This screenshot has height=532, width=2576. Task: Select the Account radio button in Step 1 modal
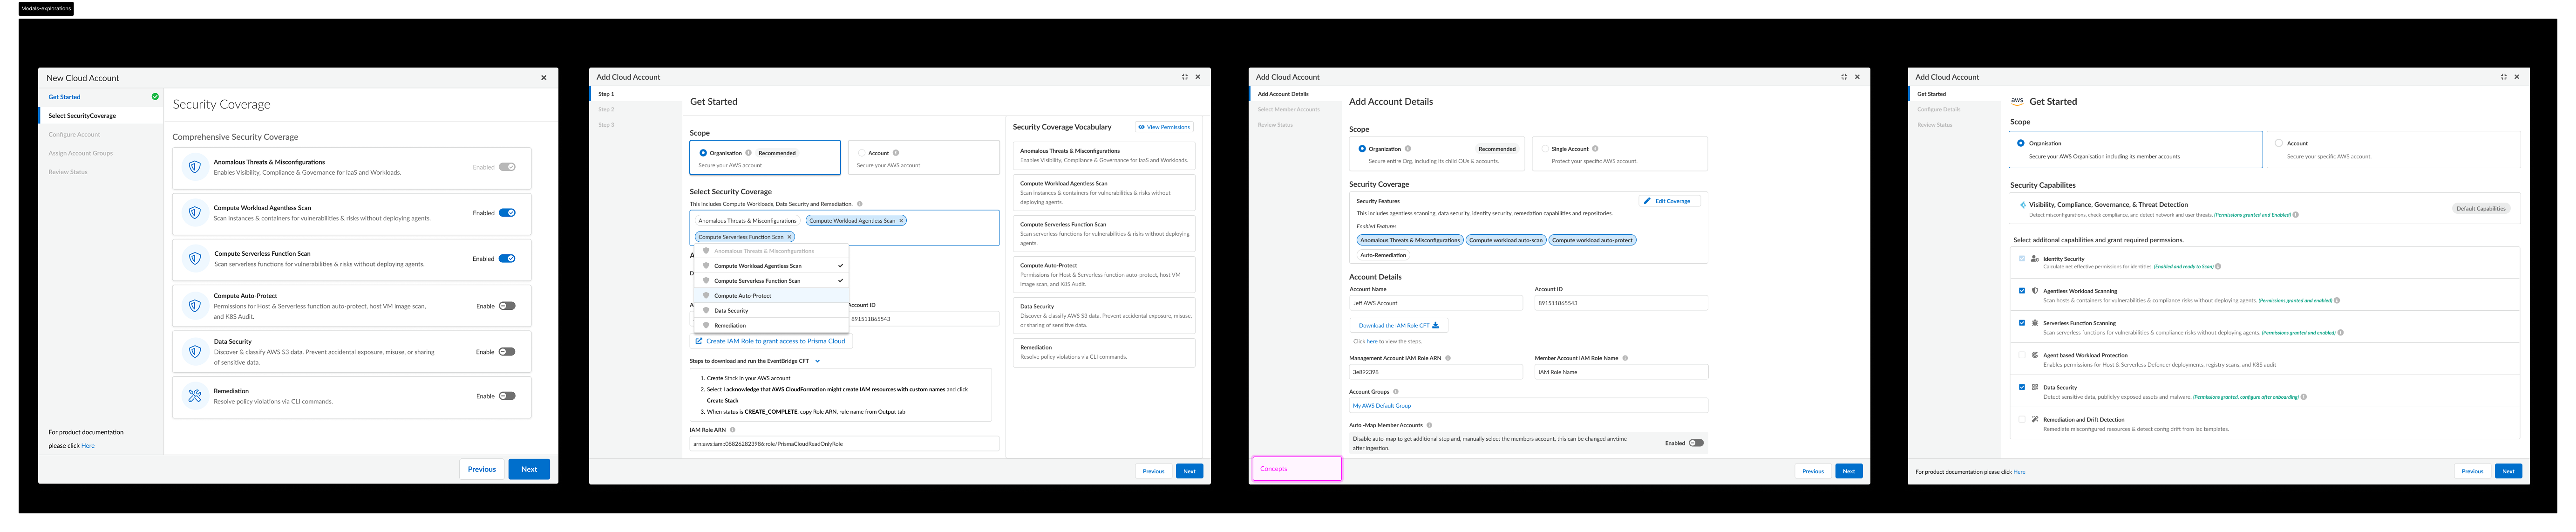pyautogui.click(x=861, y=153)
